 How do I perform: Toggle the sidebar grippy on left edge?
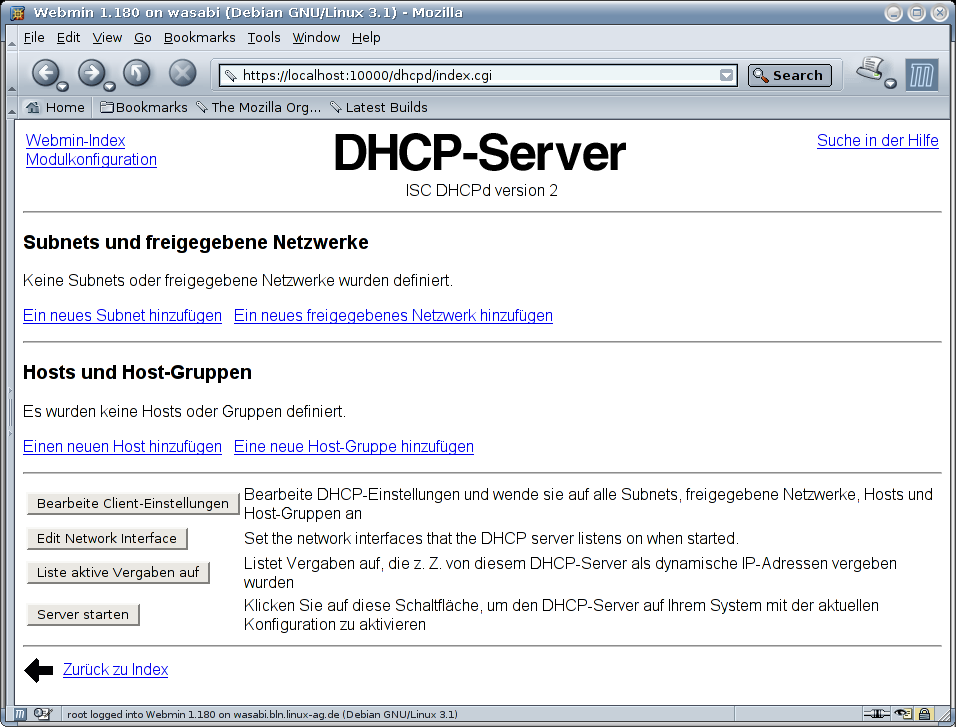tap(10, 412)
